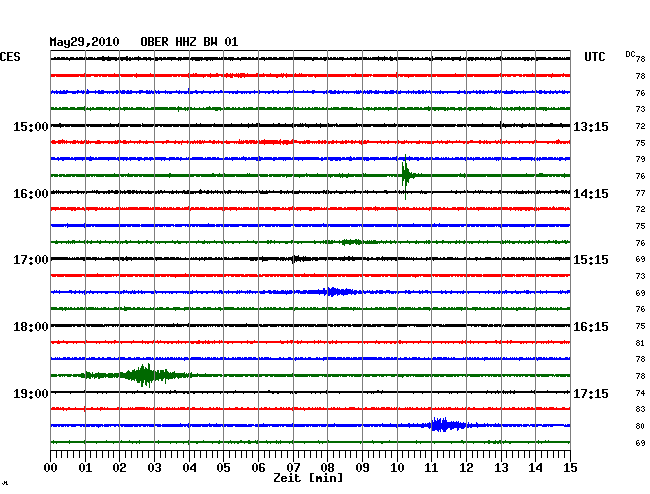The width and height of the screenshot is (650, 494).
Task: Select the station title OBER HHZ BW 01
Action: tap(189, 42)
